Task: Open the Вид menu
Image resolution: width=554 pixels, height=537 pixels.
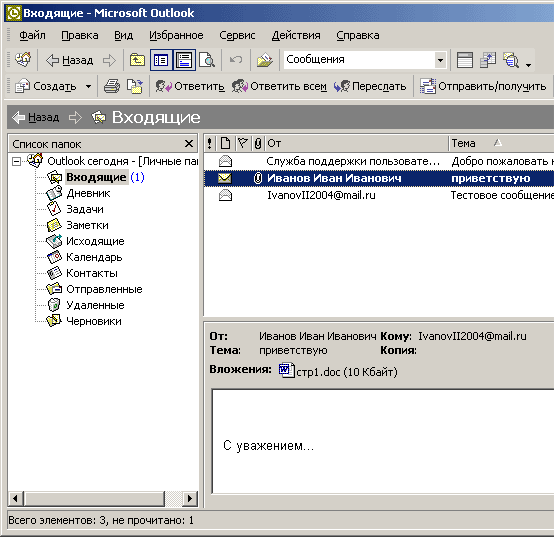Action: point(124,35)
